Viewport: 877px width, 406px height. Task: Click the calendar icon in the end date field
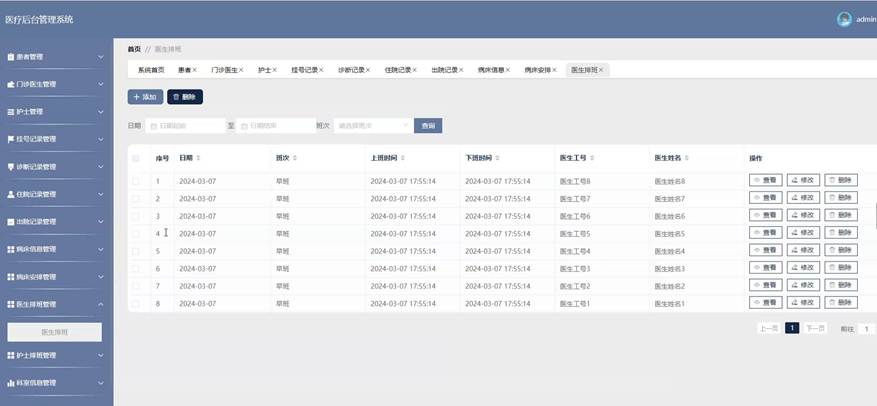(244, 126)
